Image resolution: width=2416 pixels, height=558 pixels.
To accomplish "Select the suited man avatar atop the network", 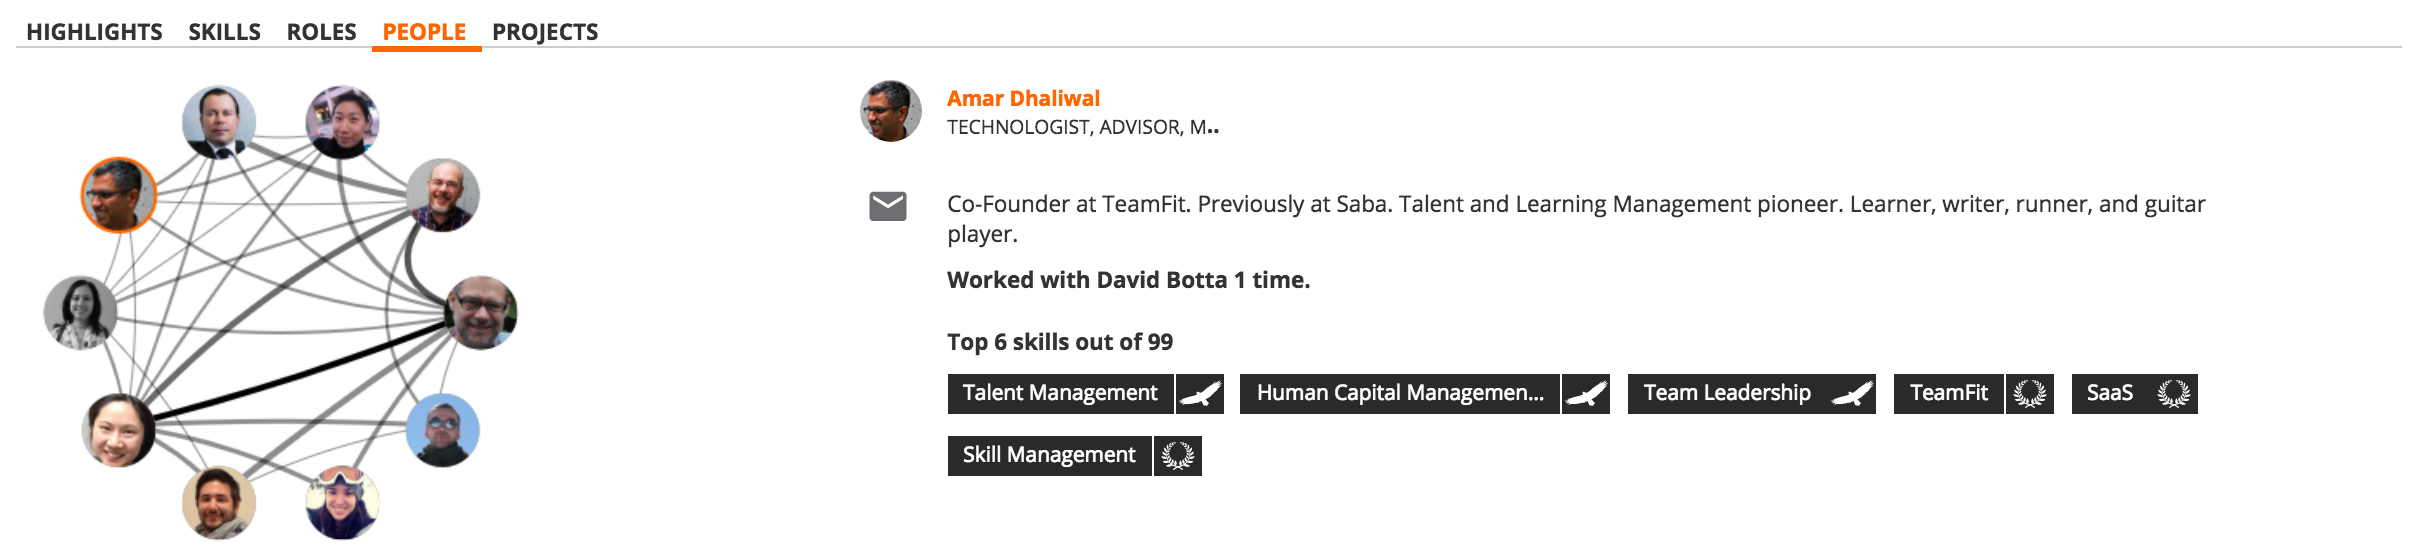I will [x=219, y=122].
